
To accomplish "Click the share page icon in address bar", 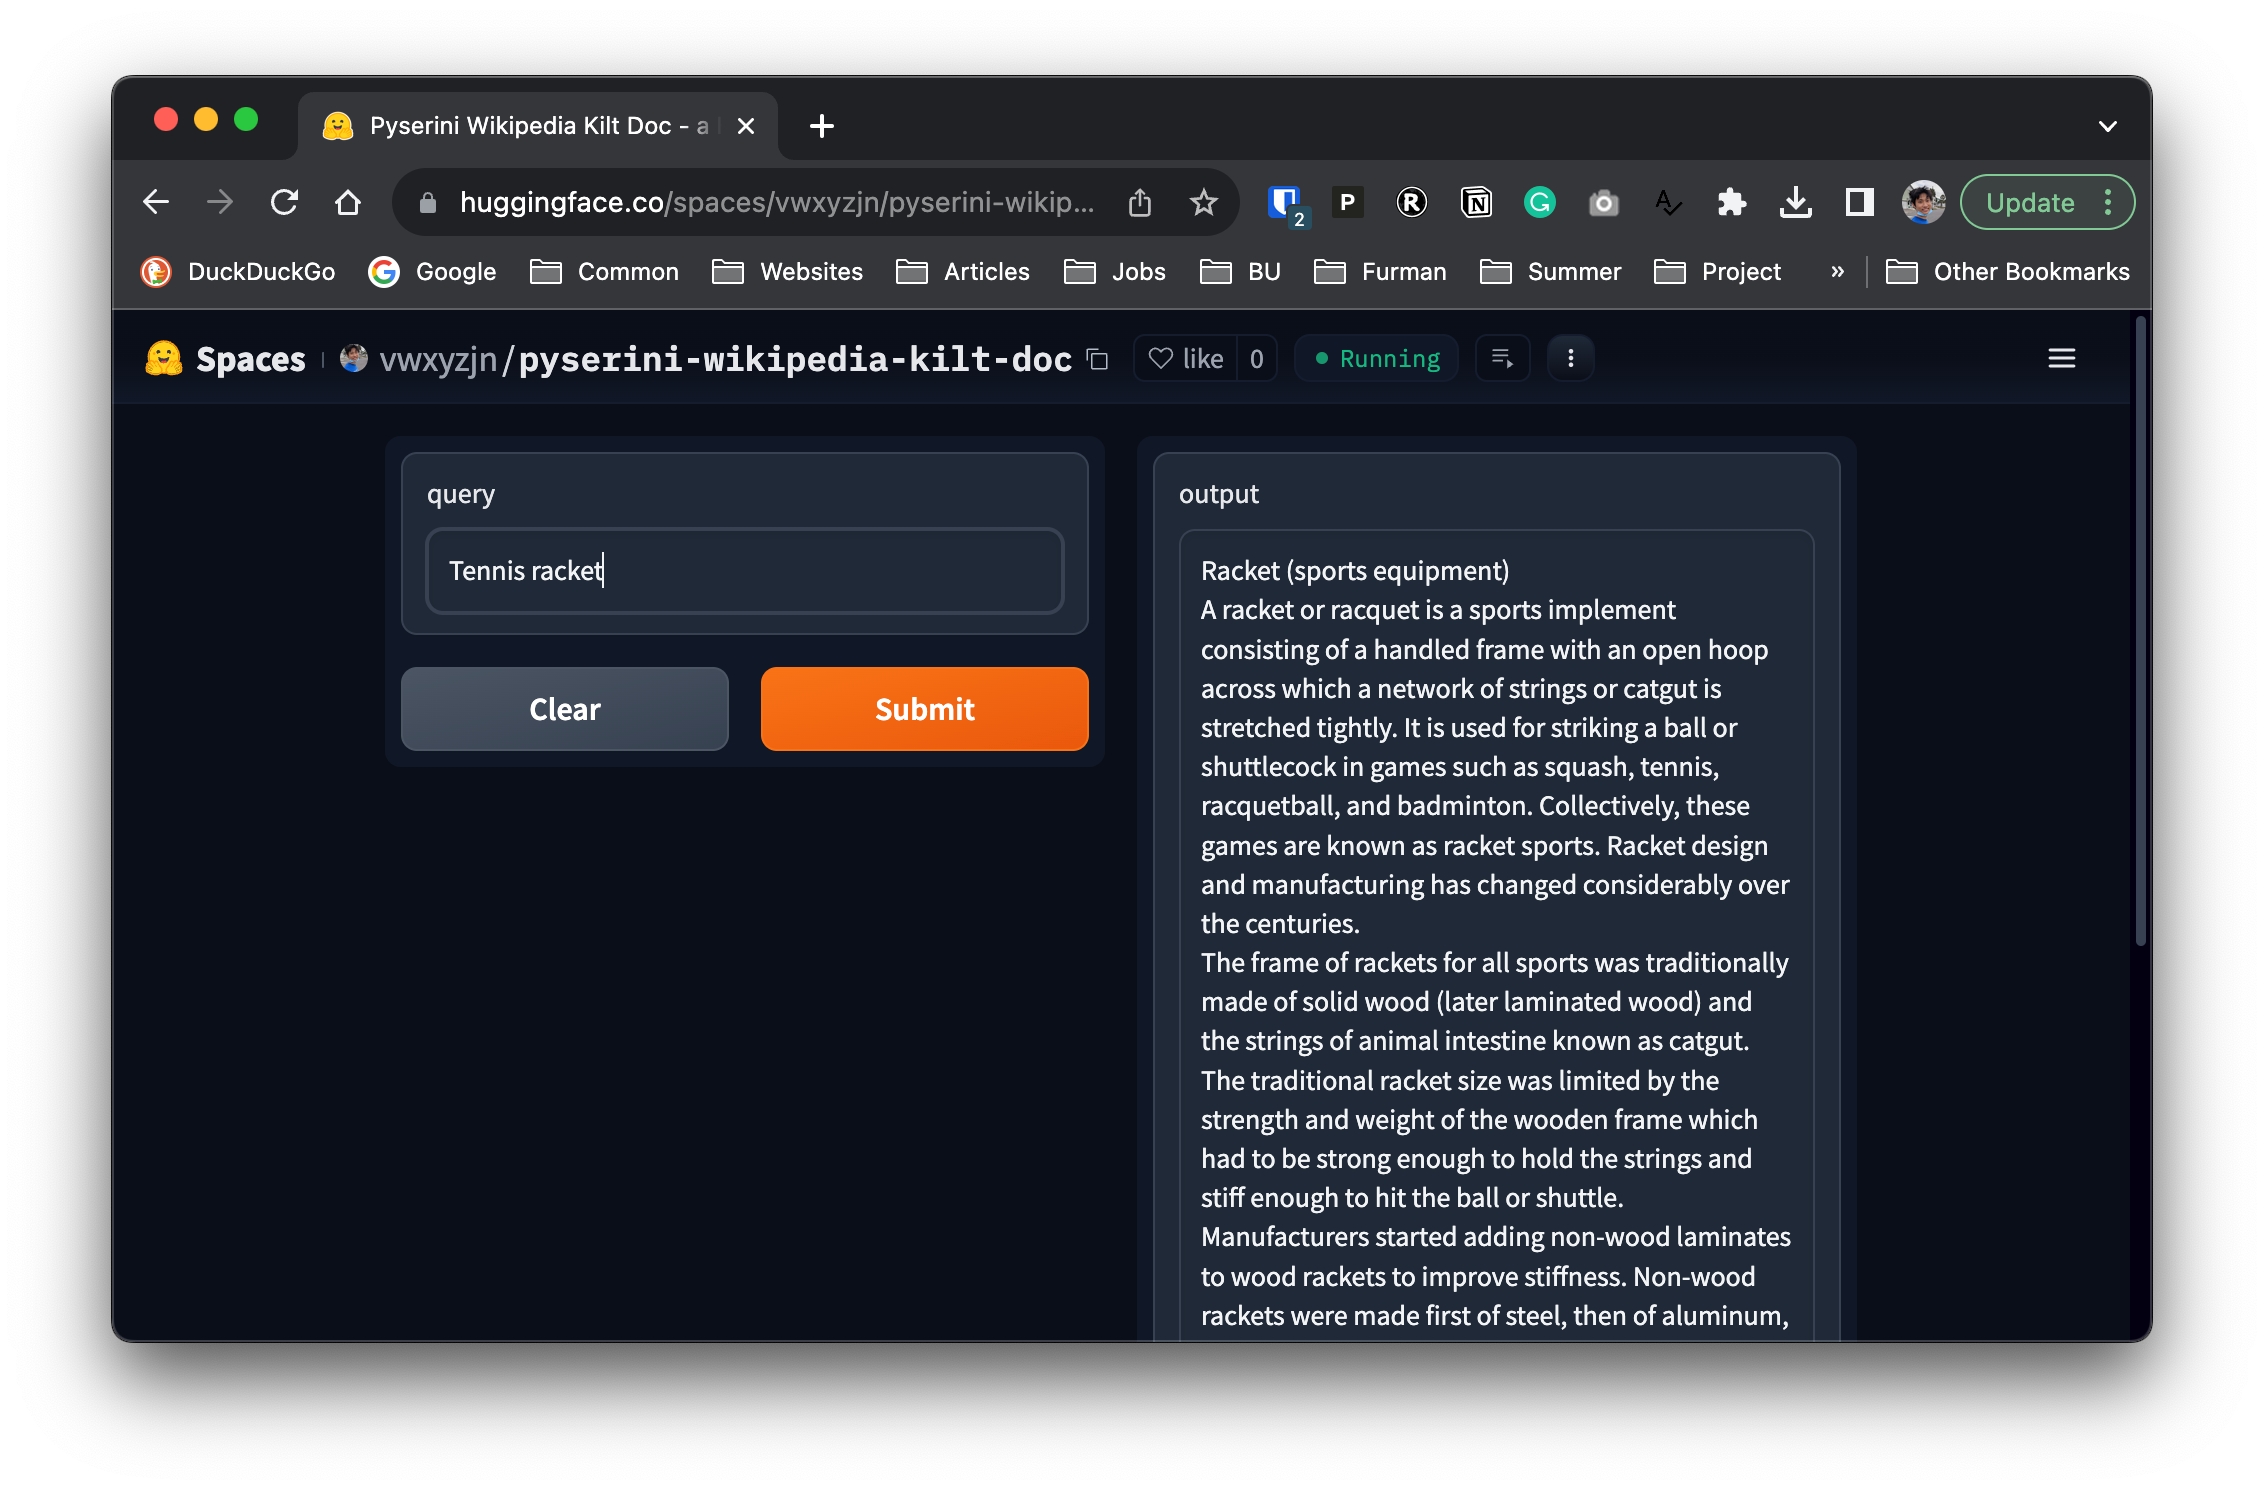I will click(x=1140, y=203).
